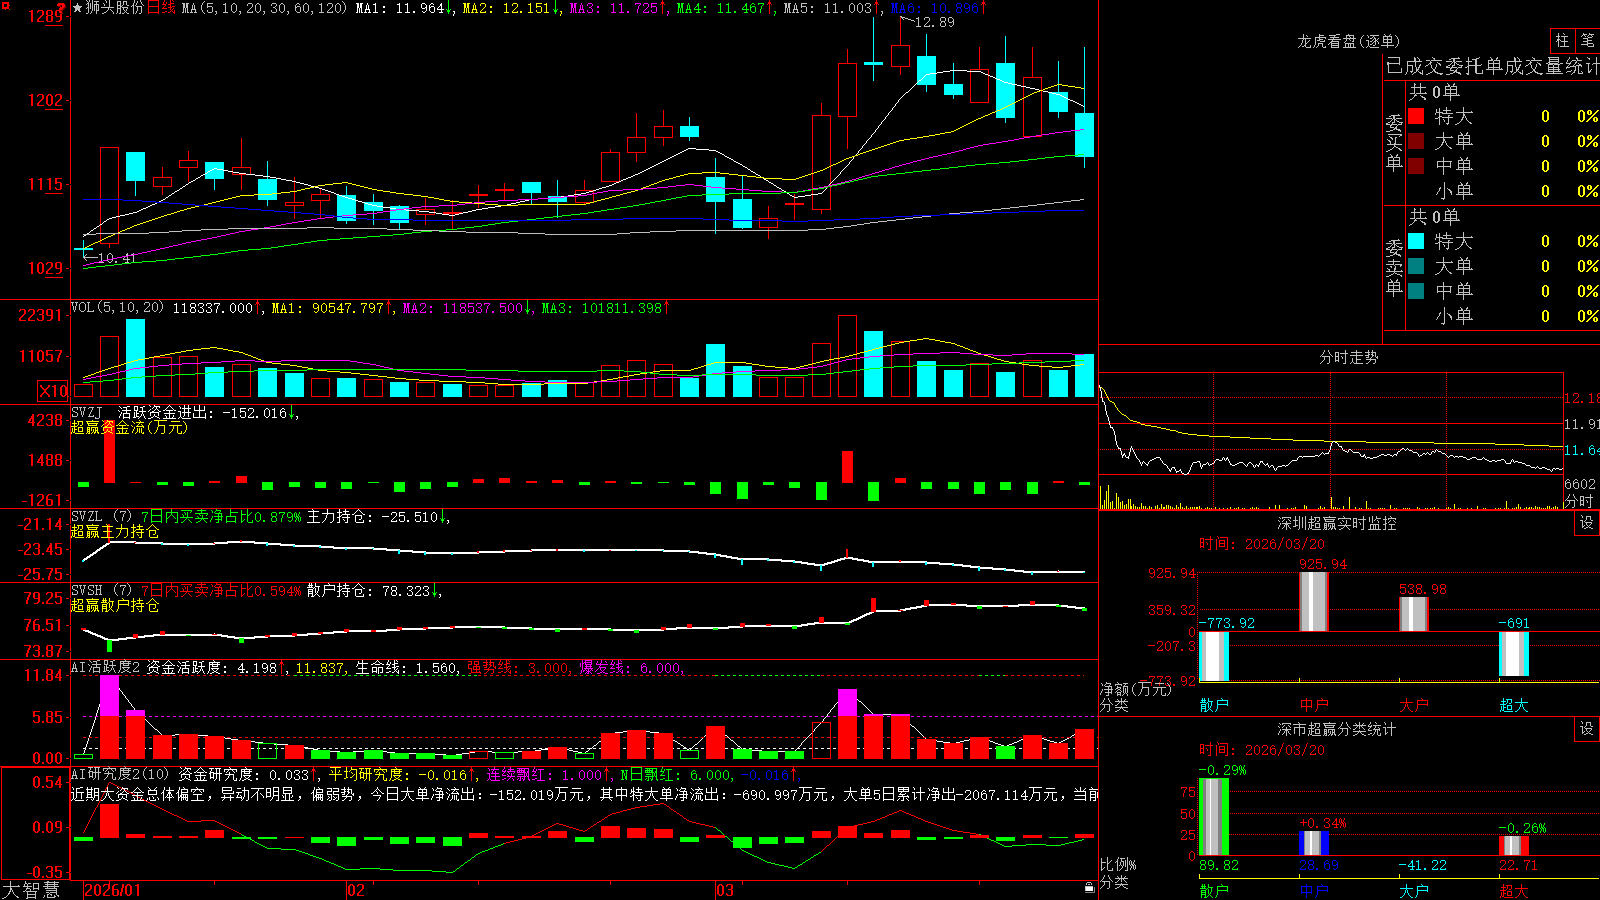Click the 02 month marker on date axis
1600x900 pixels.
(356, 890)
